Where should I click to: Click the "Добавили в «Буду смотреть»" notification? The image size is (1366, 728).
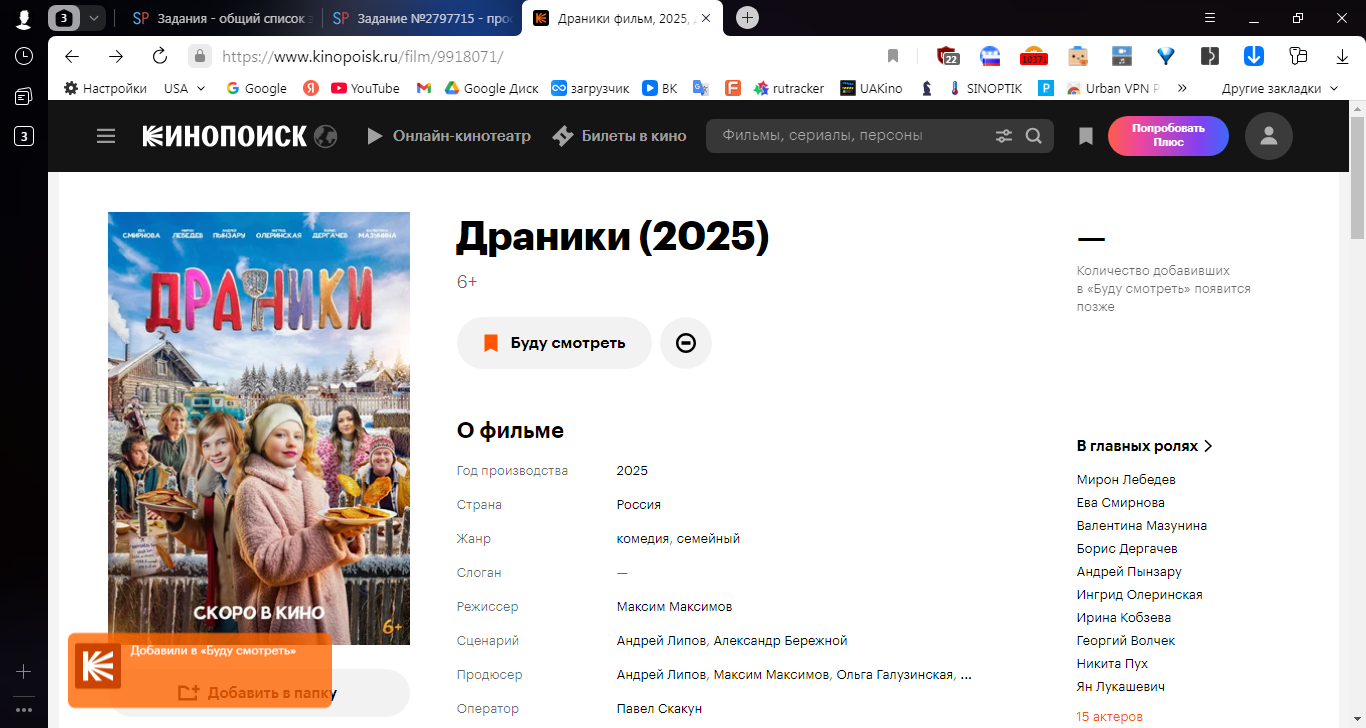pyautogui.click(x=200, y=670)
